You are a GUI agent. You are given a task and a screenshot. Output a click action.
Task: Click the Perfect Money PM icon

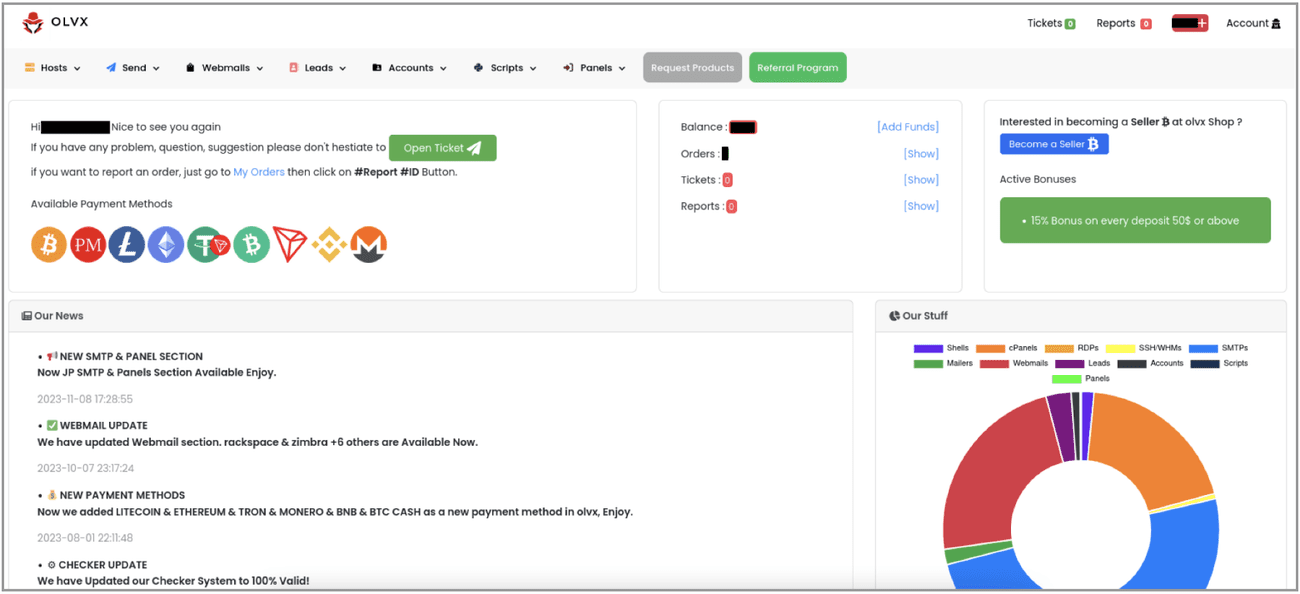[88, 245]
